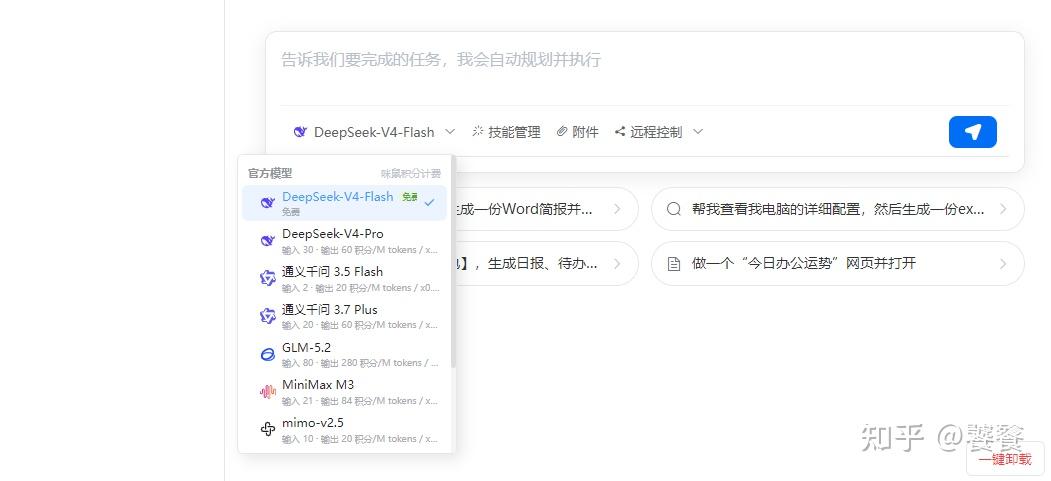Viewport: 1051px width, 481px height.
Task: Choose DeepSeek-V4-Pro from the model list
Action: coord(344,240)
